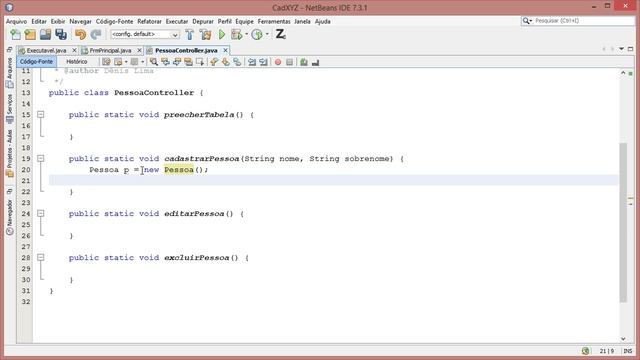Click the large Z toolbar icon
Screen dimensions: 640x360
point(280,34)
